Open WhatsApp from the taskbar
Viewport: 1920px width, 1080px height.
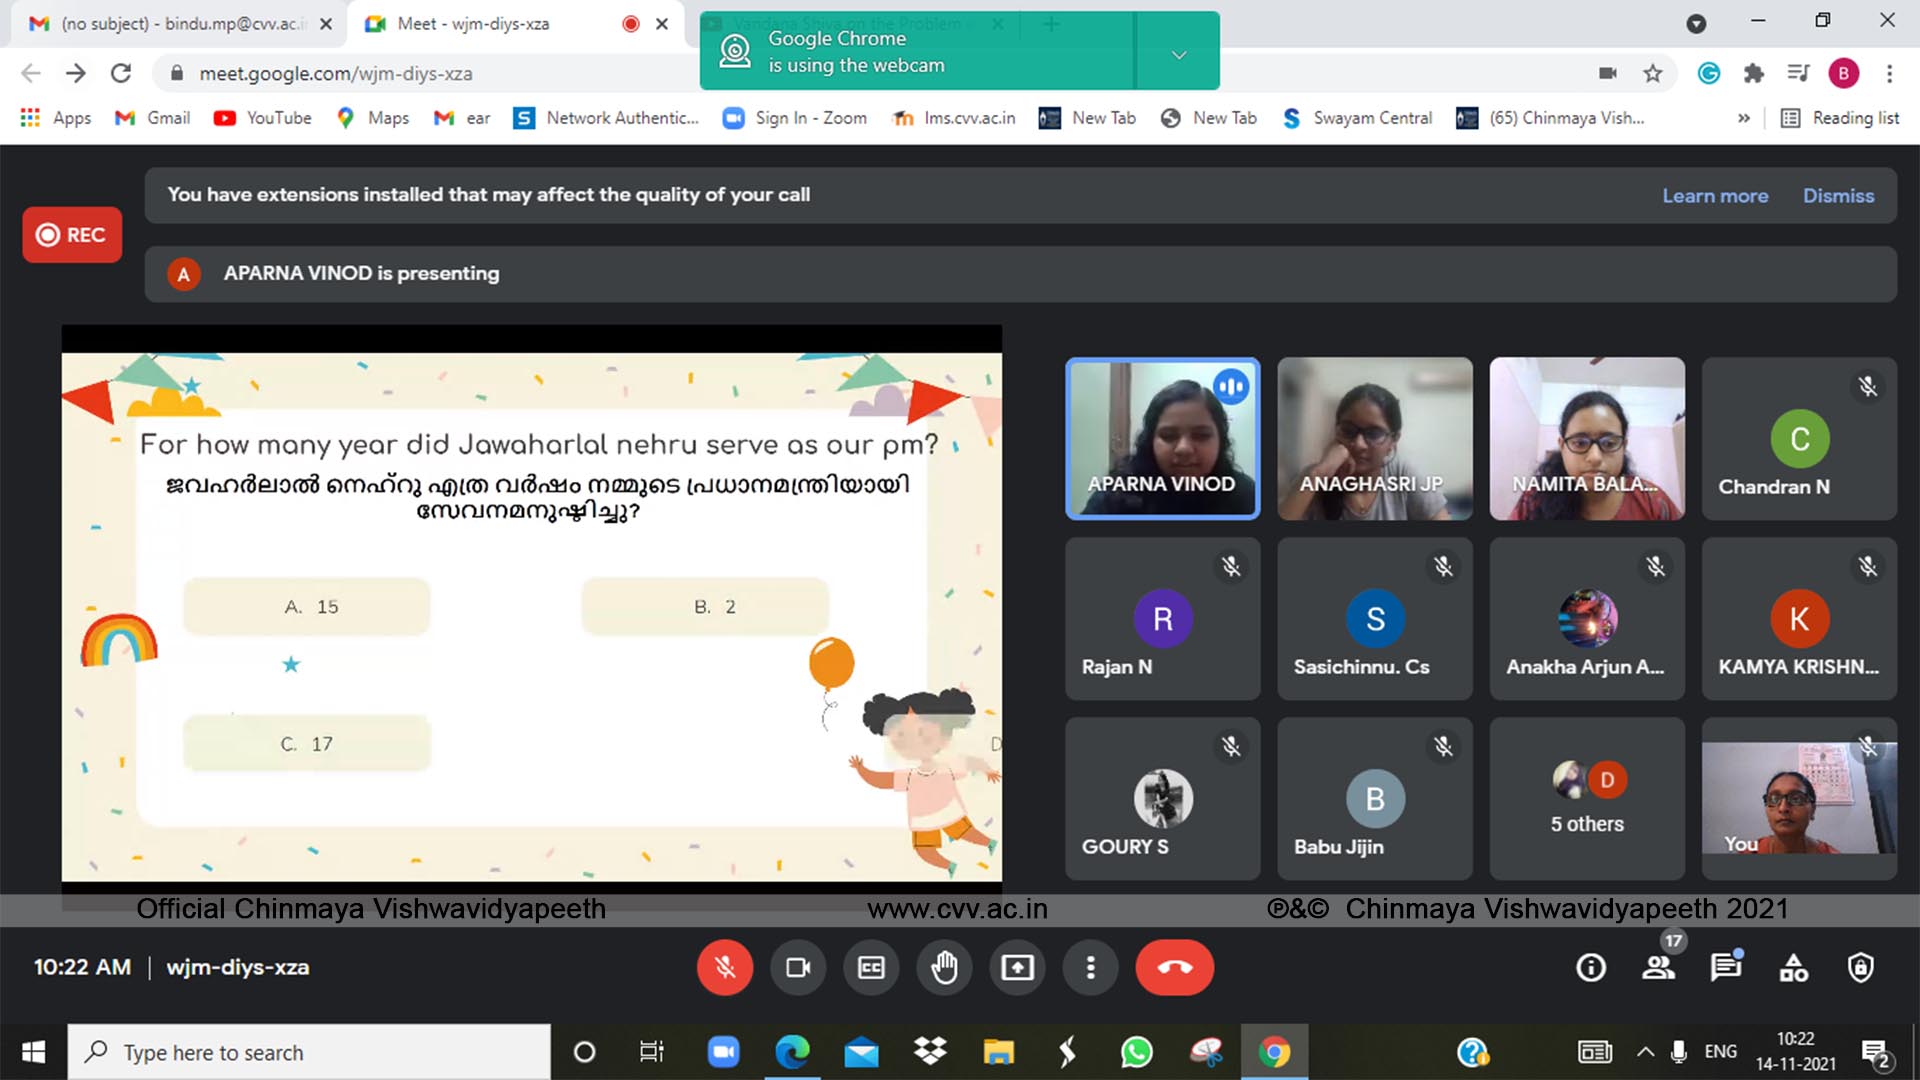point(1136,1052)
